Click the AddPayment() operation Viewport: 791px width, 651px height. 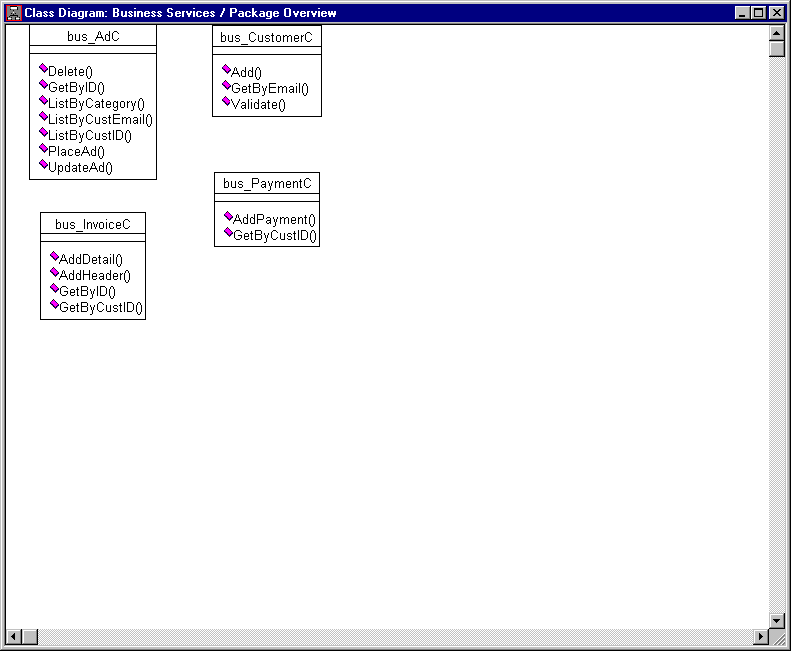(274, 220)
